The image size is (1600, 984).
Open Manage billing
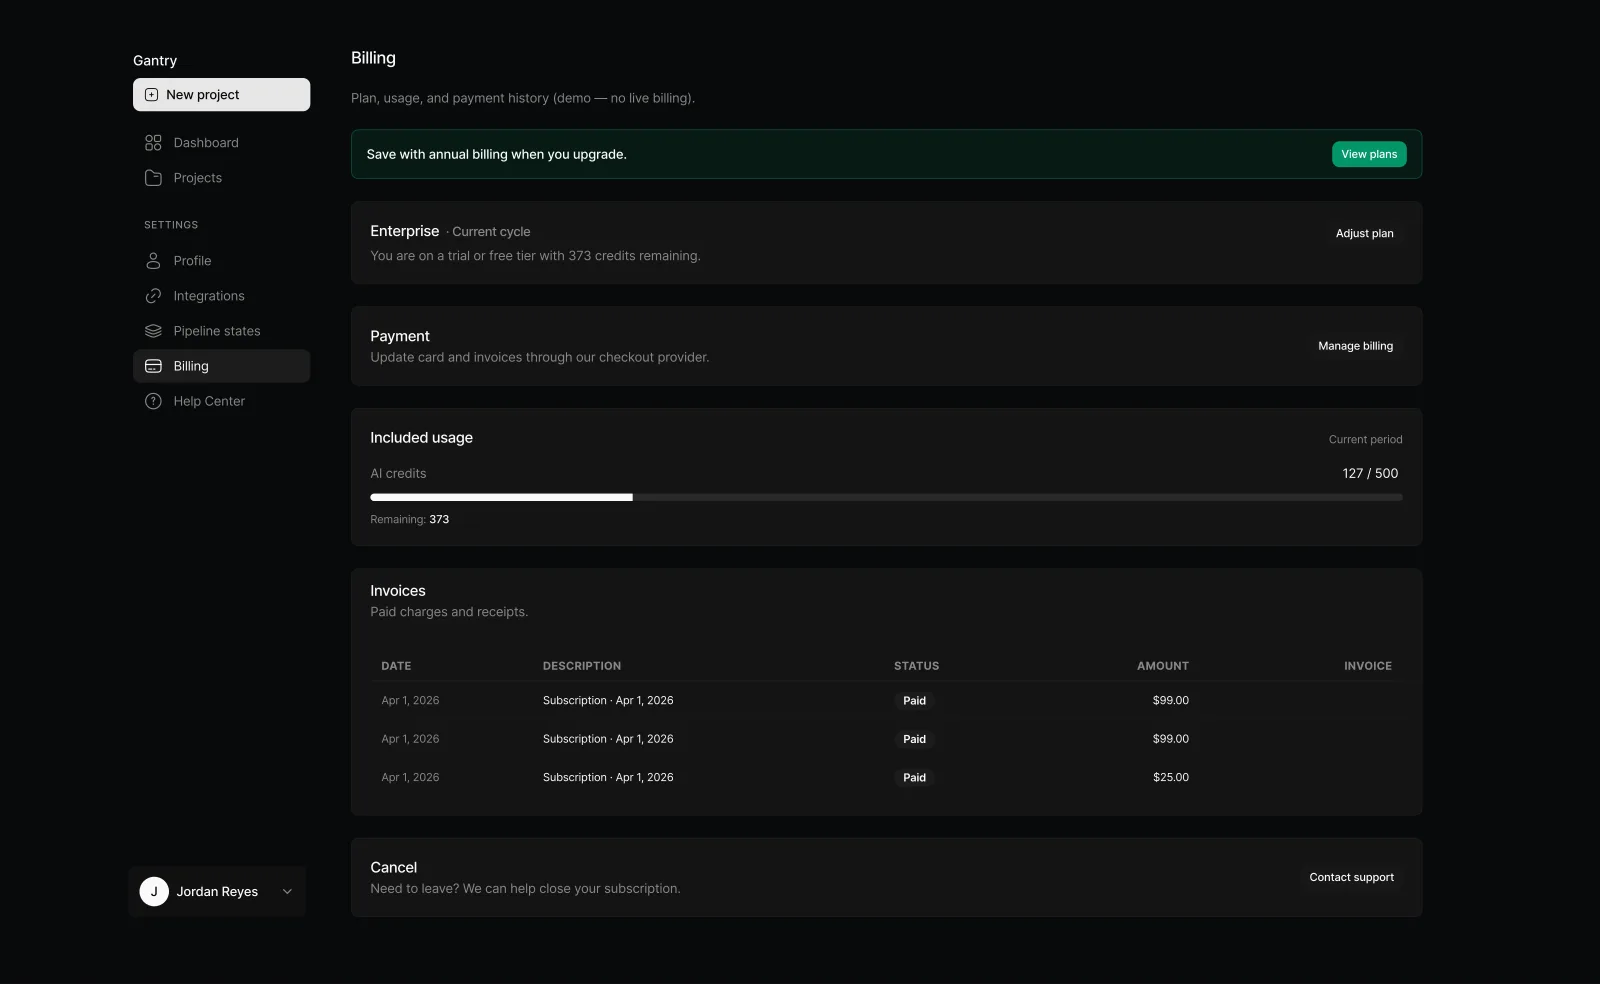(x=1355, y=346)
